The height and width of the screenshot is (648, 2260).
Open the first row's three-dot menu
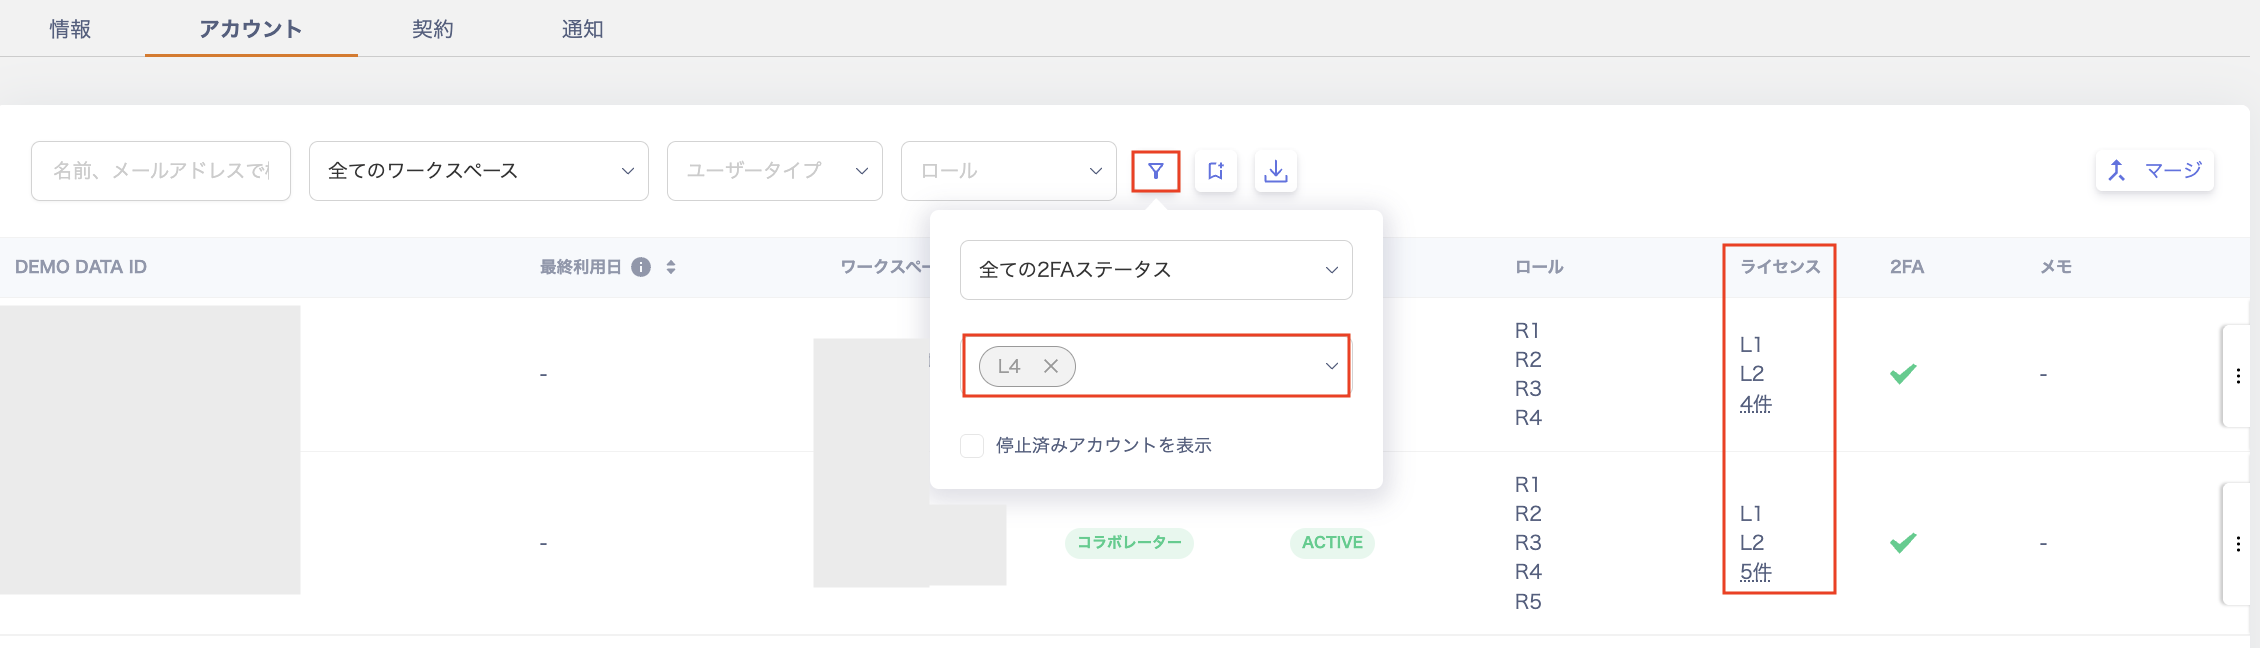(x=2238, y=376)
